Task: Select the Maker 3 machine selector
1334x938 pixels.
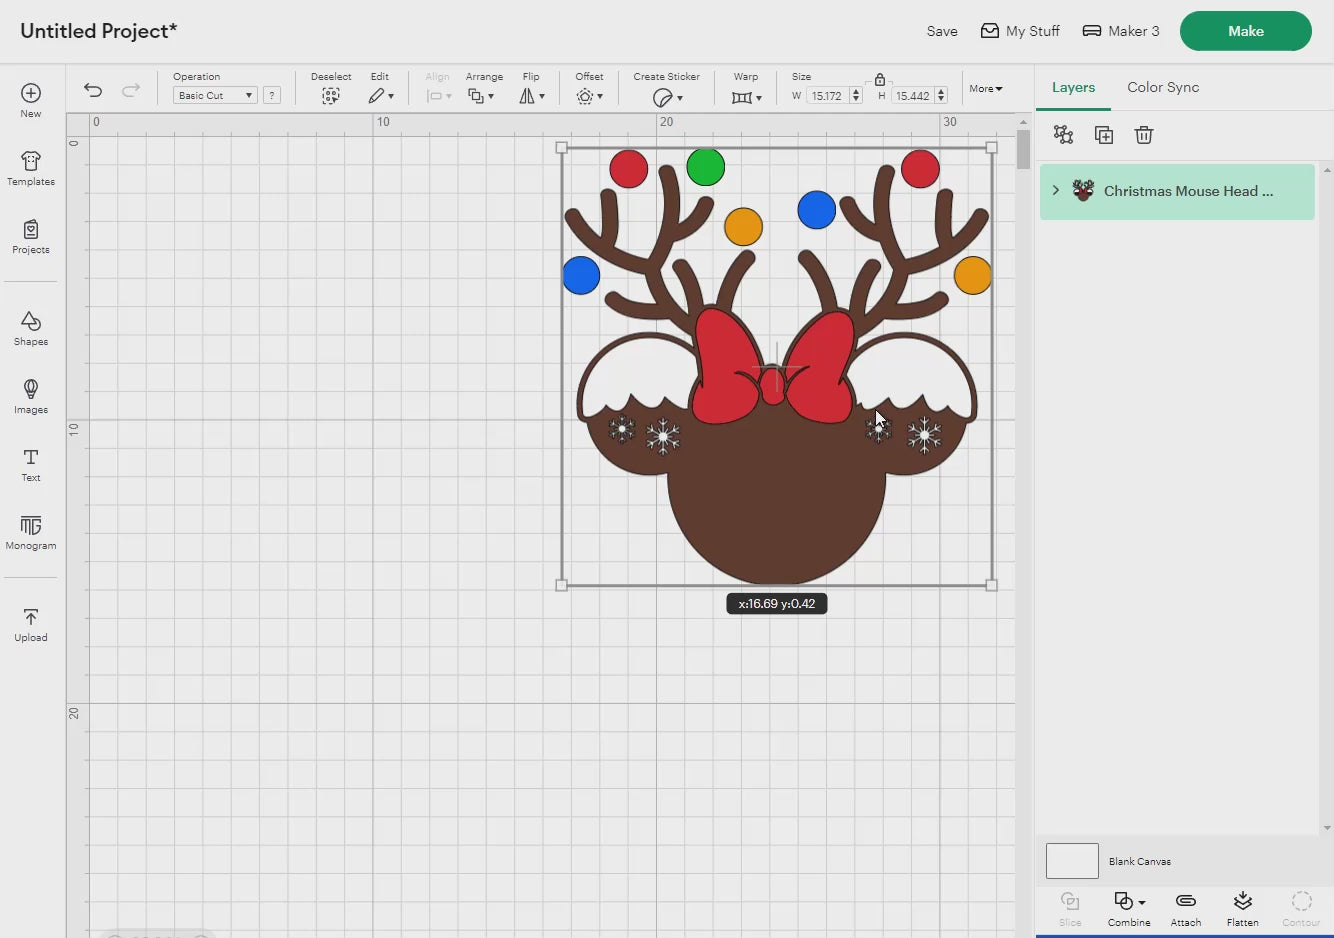Action: pos(1121,31)
